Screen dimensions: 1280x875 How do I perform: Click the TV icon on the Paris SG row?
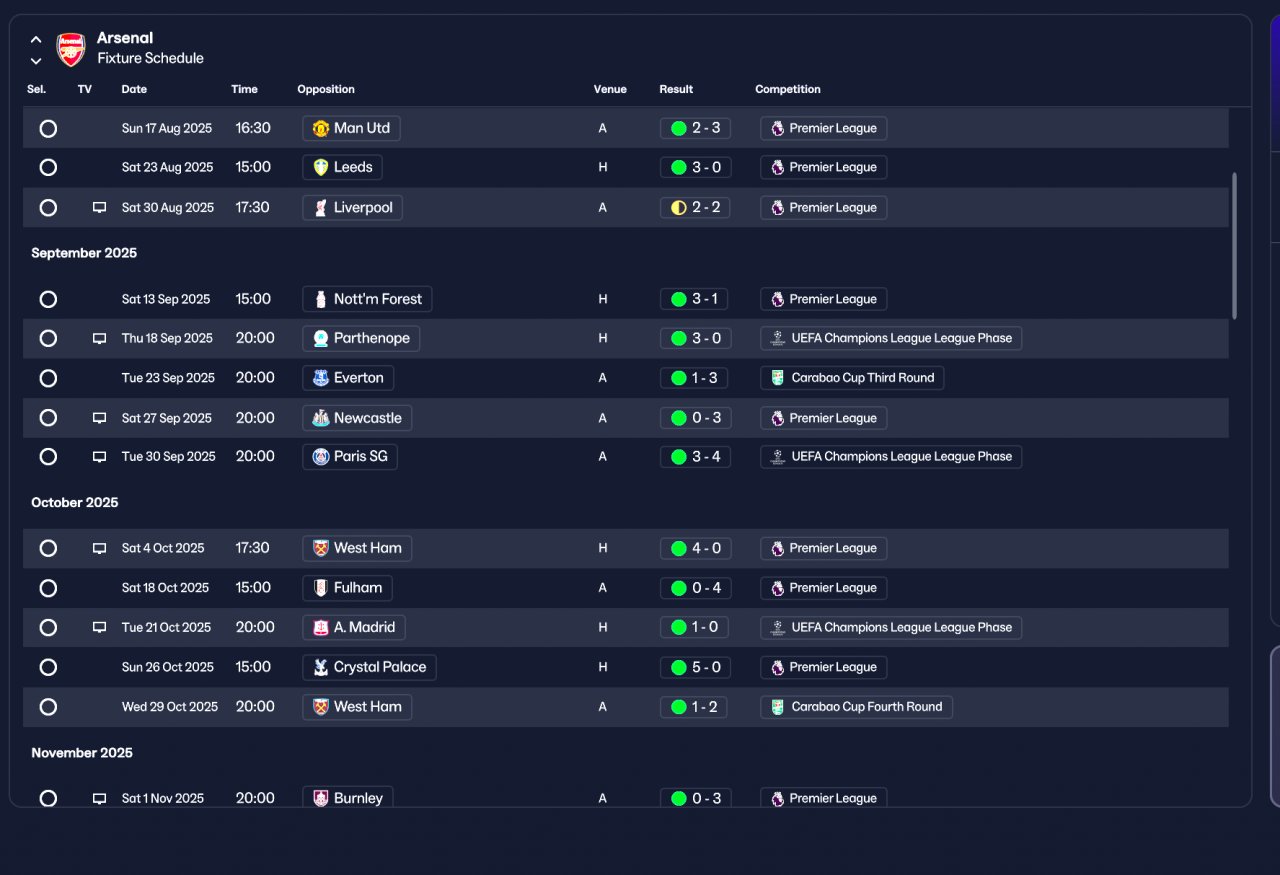tap(99, 457)
